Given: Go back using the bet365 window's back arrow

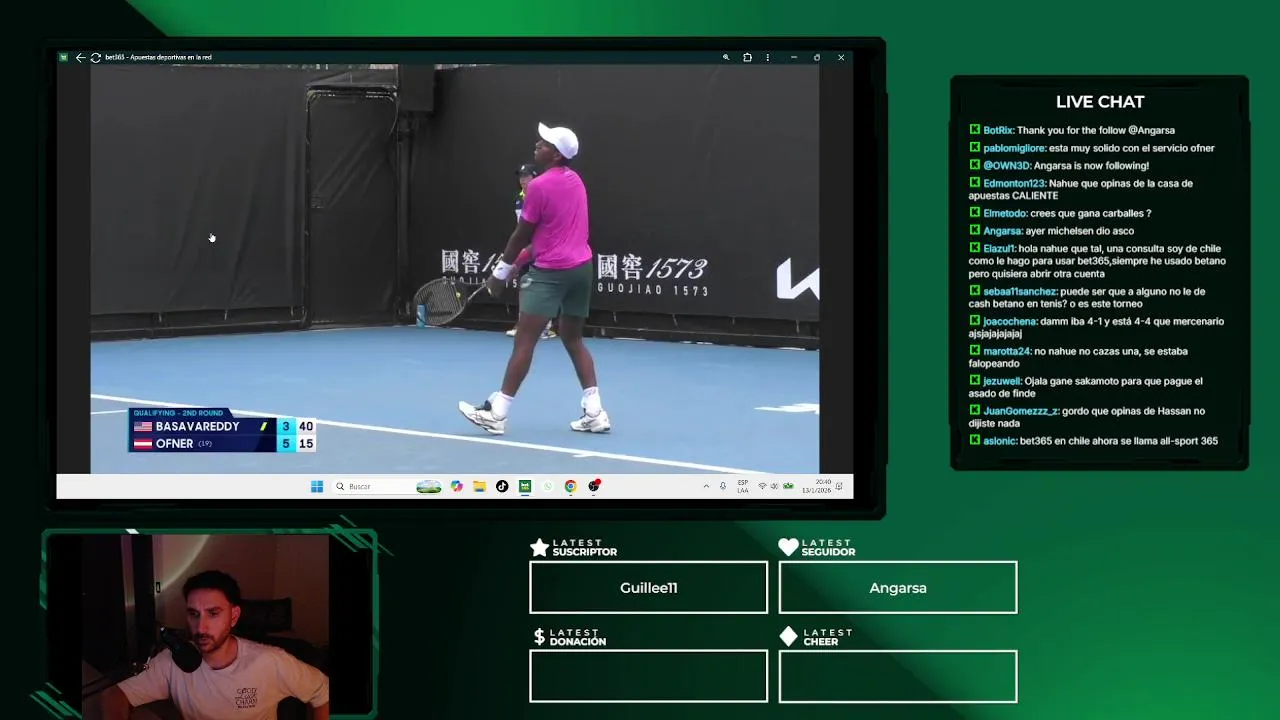Looking at the screenshot, I should pyautogui.click(x=80, y=57).
